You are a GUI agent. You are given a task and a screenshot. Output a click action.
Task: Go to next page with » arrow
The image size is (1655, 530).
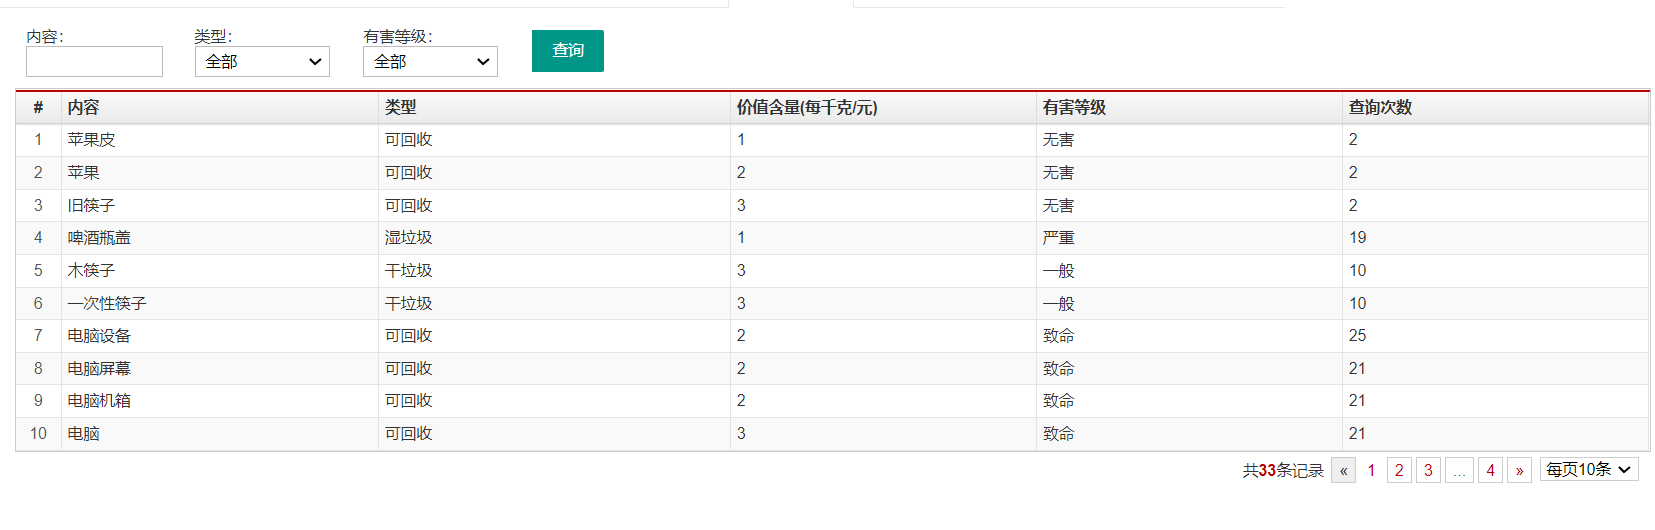tap(1519, 471)
